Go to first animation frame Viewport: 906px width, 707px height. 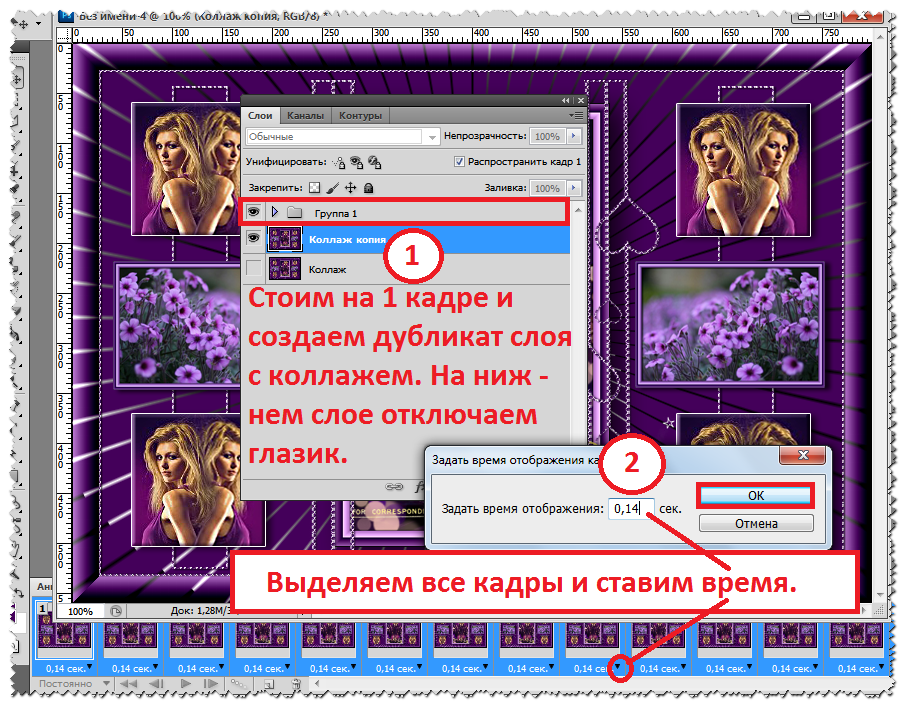128,684
